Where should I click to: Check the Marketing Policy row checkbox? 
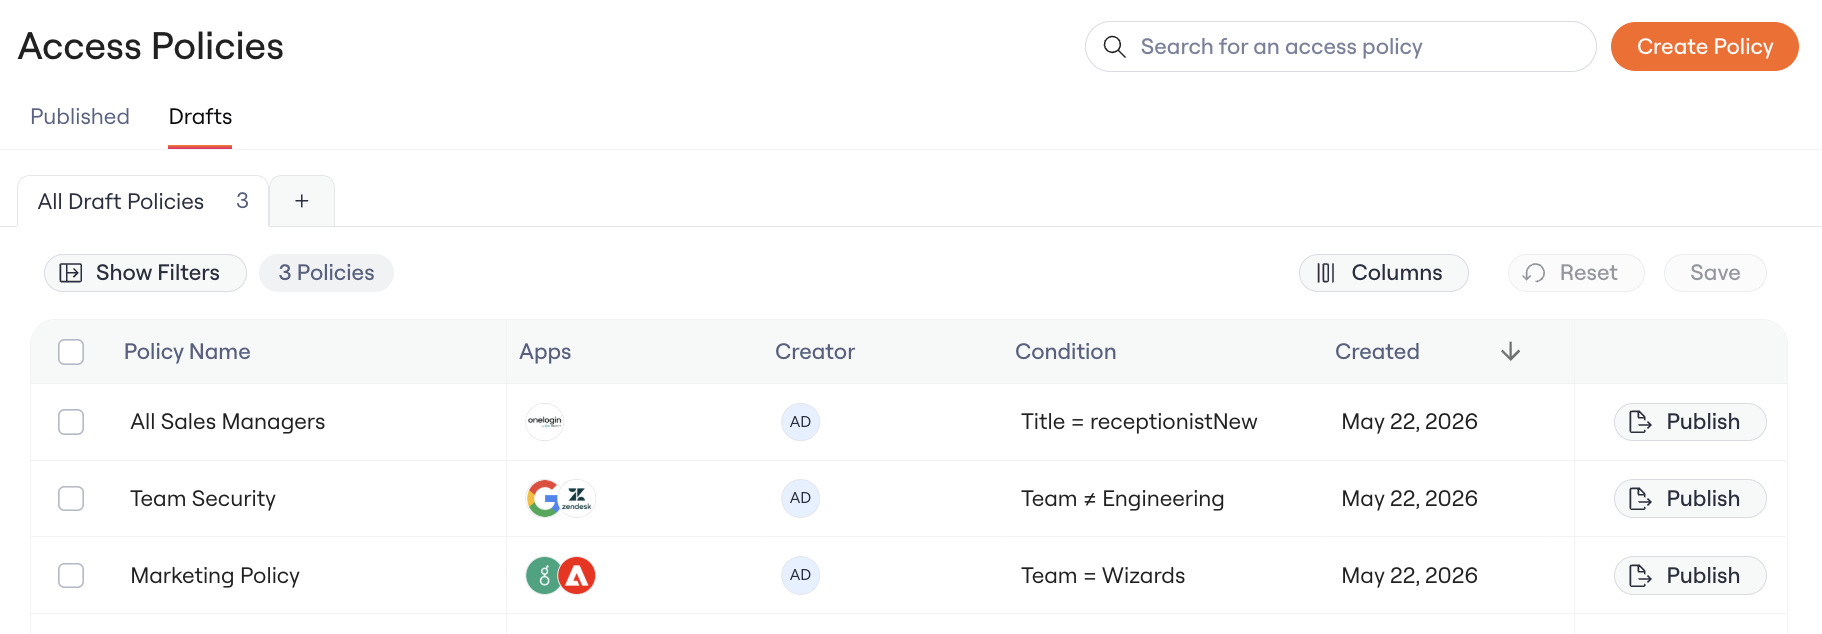(x=71, y=575)
